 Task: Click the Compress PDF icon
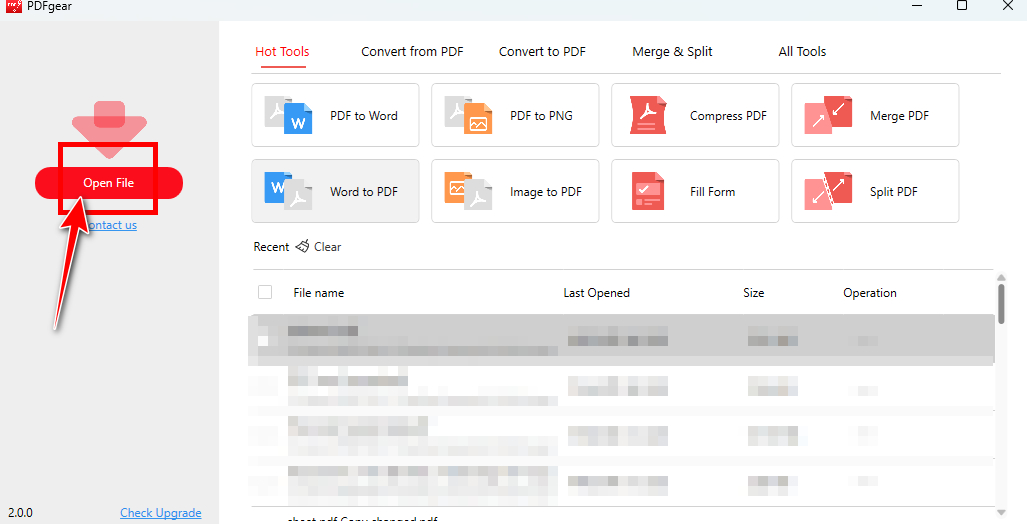648,115
